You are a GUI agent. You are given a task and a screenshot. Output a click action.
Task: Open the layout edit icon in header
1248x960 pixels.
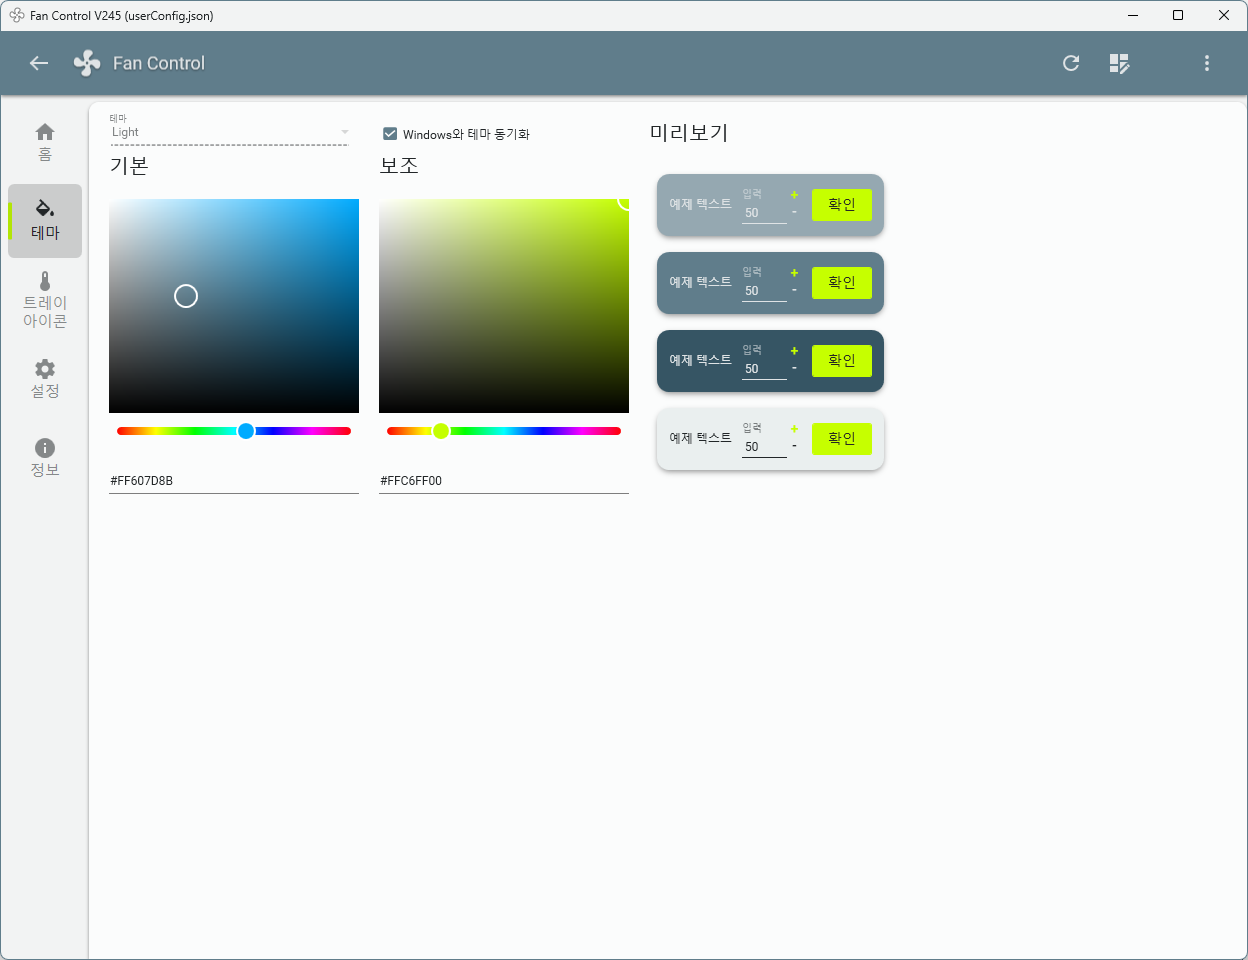tap(1120, 63)
